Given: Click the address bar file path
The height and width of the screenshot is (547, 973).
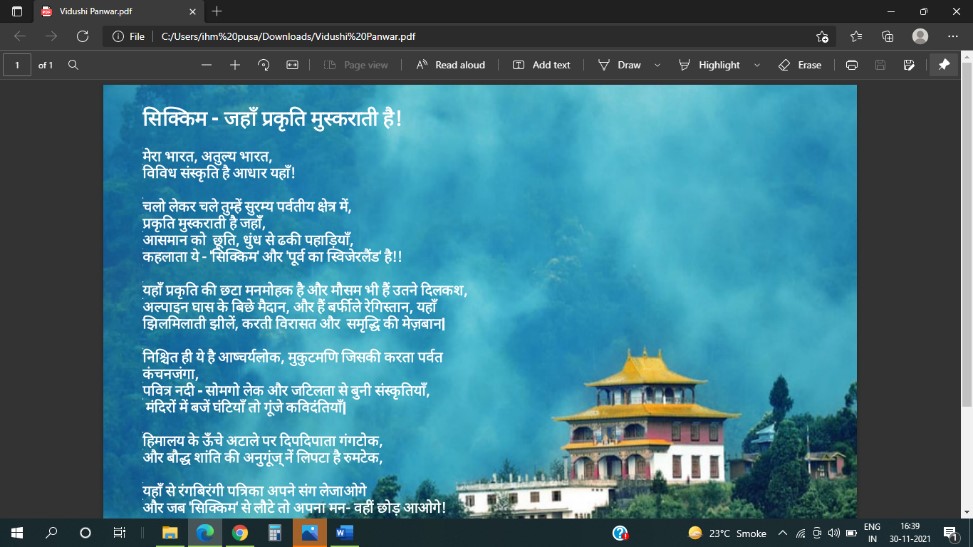Looking at the screenshot, I should pos(288,37).
